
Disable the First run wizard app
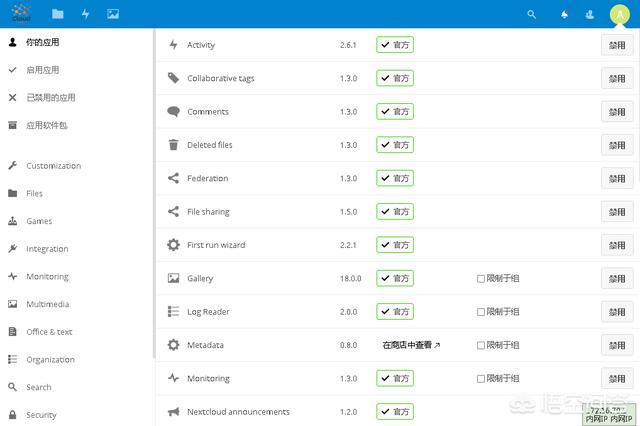(617, 246)
